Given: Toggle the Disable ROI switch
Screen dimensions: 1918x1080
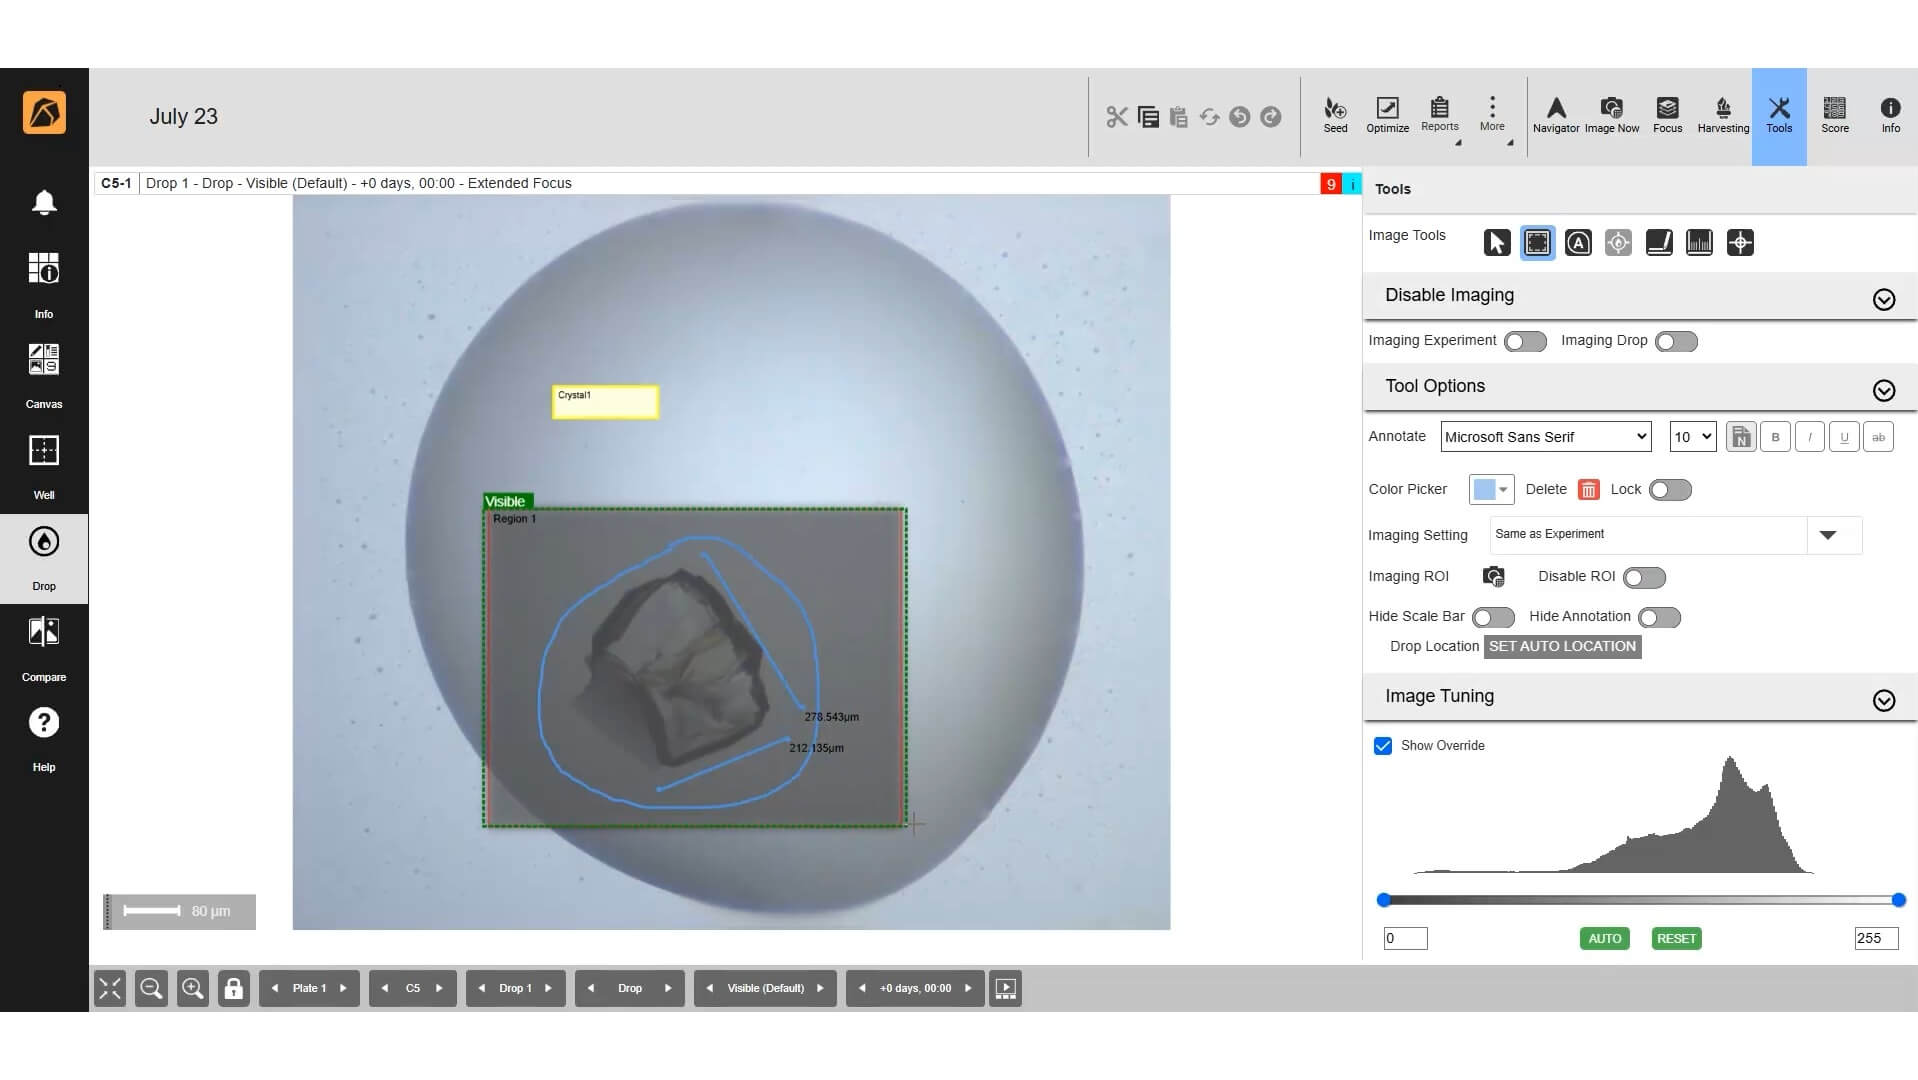Looking at the screenshot, I should [1644, 578].
